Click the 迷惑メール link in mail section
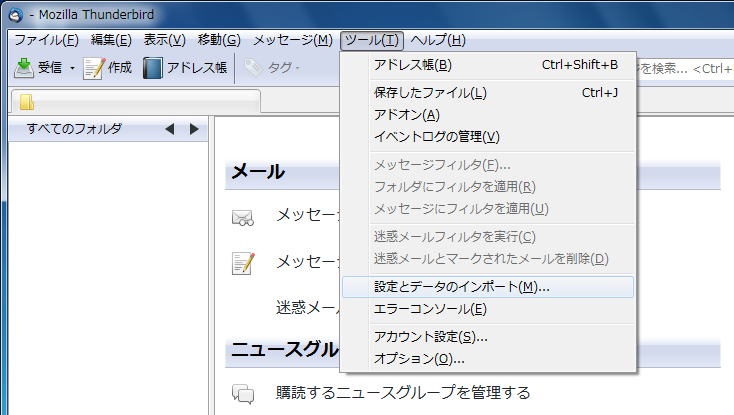The height and width of the screenshot is (415, 734). pos(308,307)
